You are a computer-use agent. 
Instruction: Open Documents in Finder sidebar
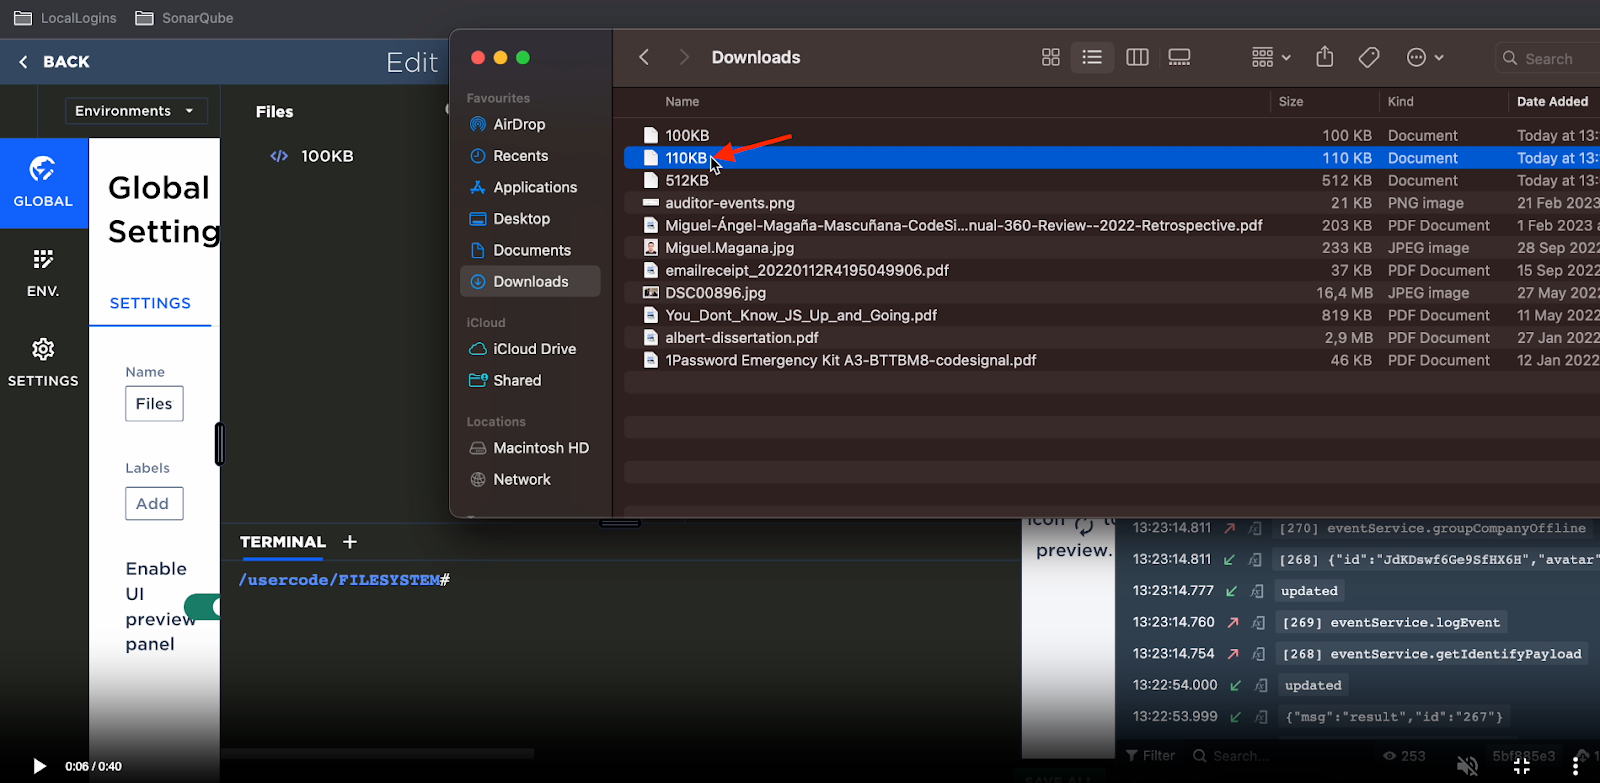[530, 250]
